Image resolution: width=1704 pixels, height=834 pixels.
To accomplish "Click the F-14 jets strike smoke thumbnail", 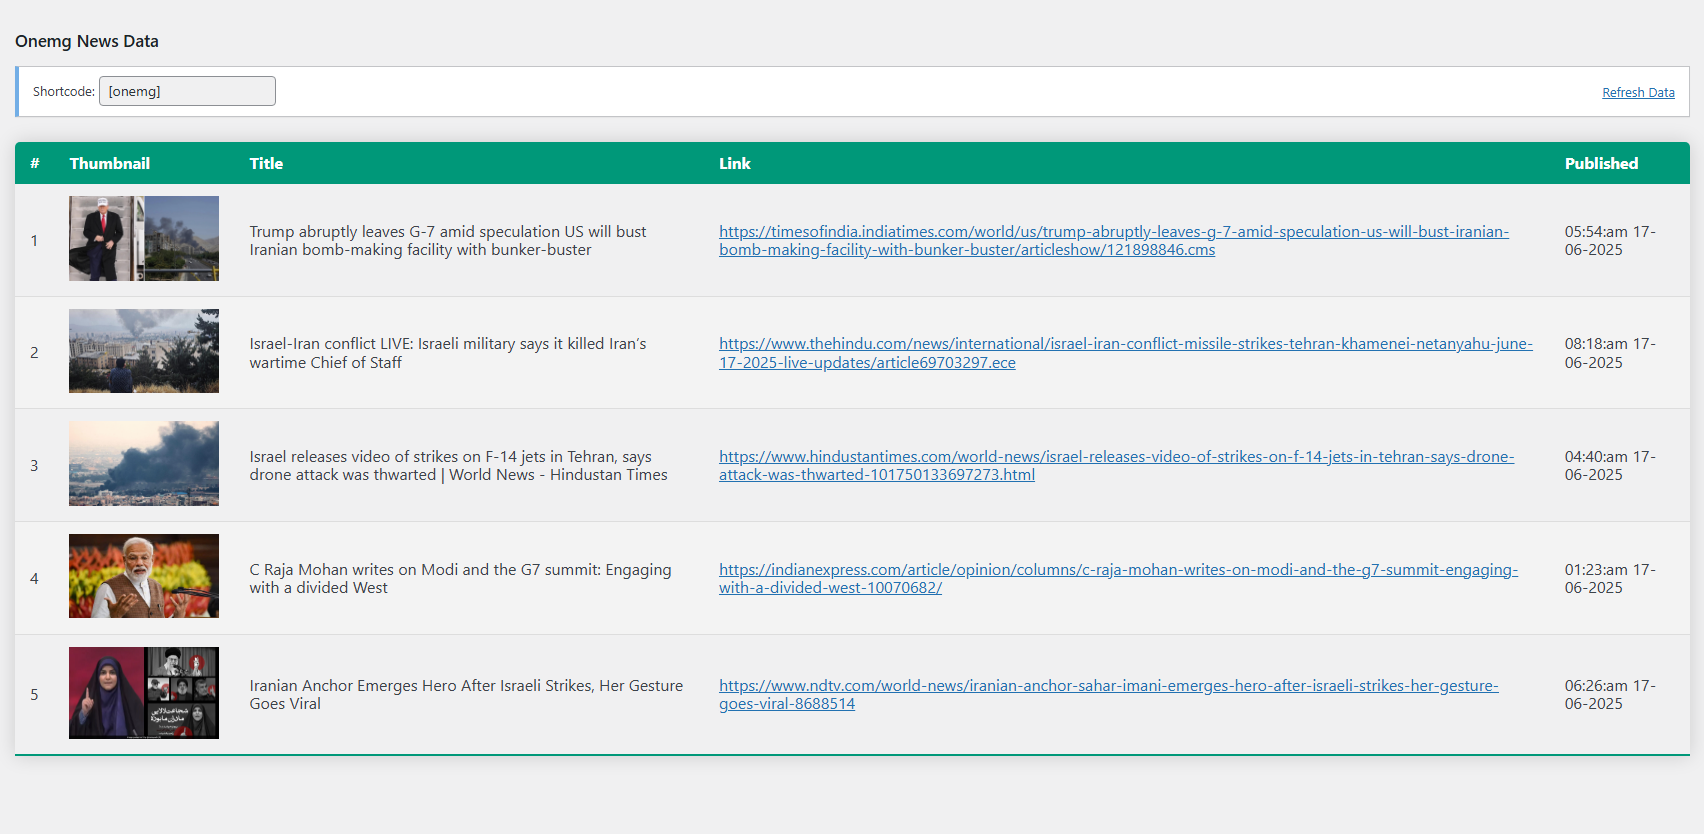I will (x=144, y=464).
